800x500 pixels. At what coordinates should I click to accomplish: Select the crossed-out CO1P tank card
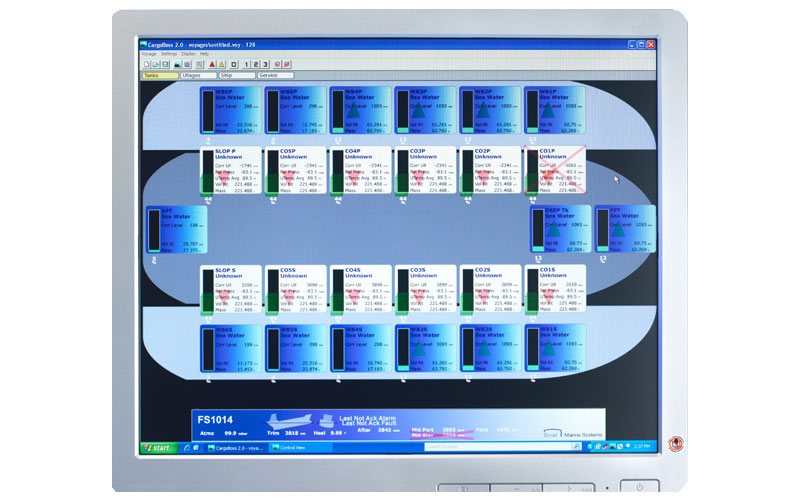pos(555,170)
